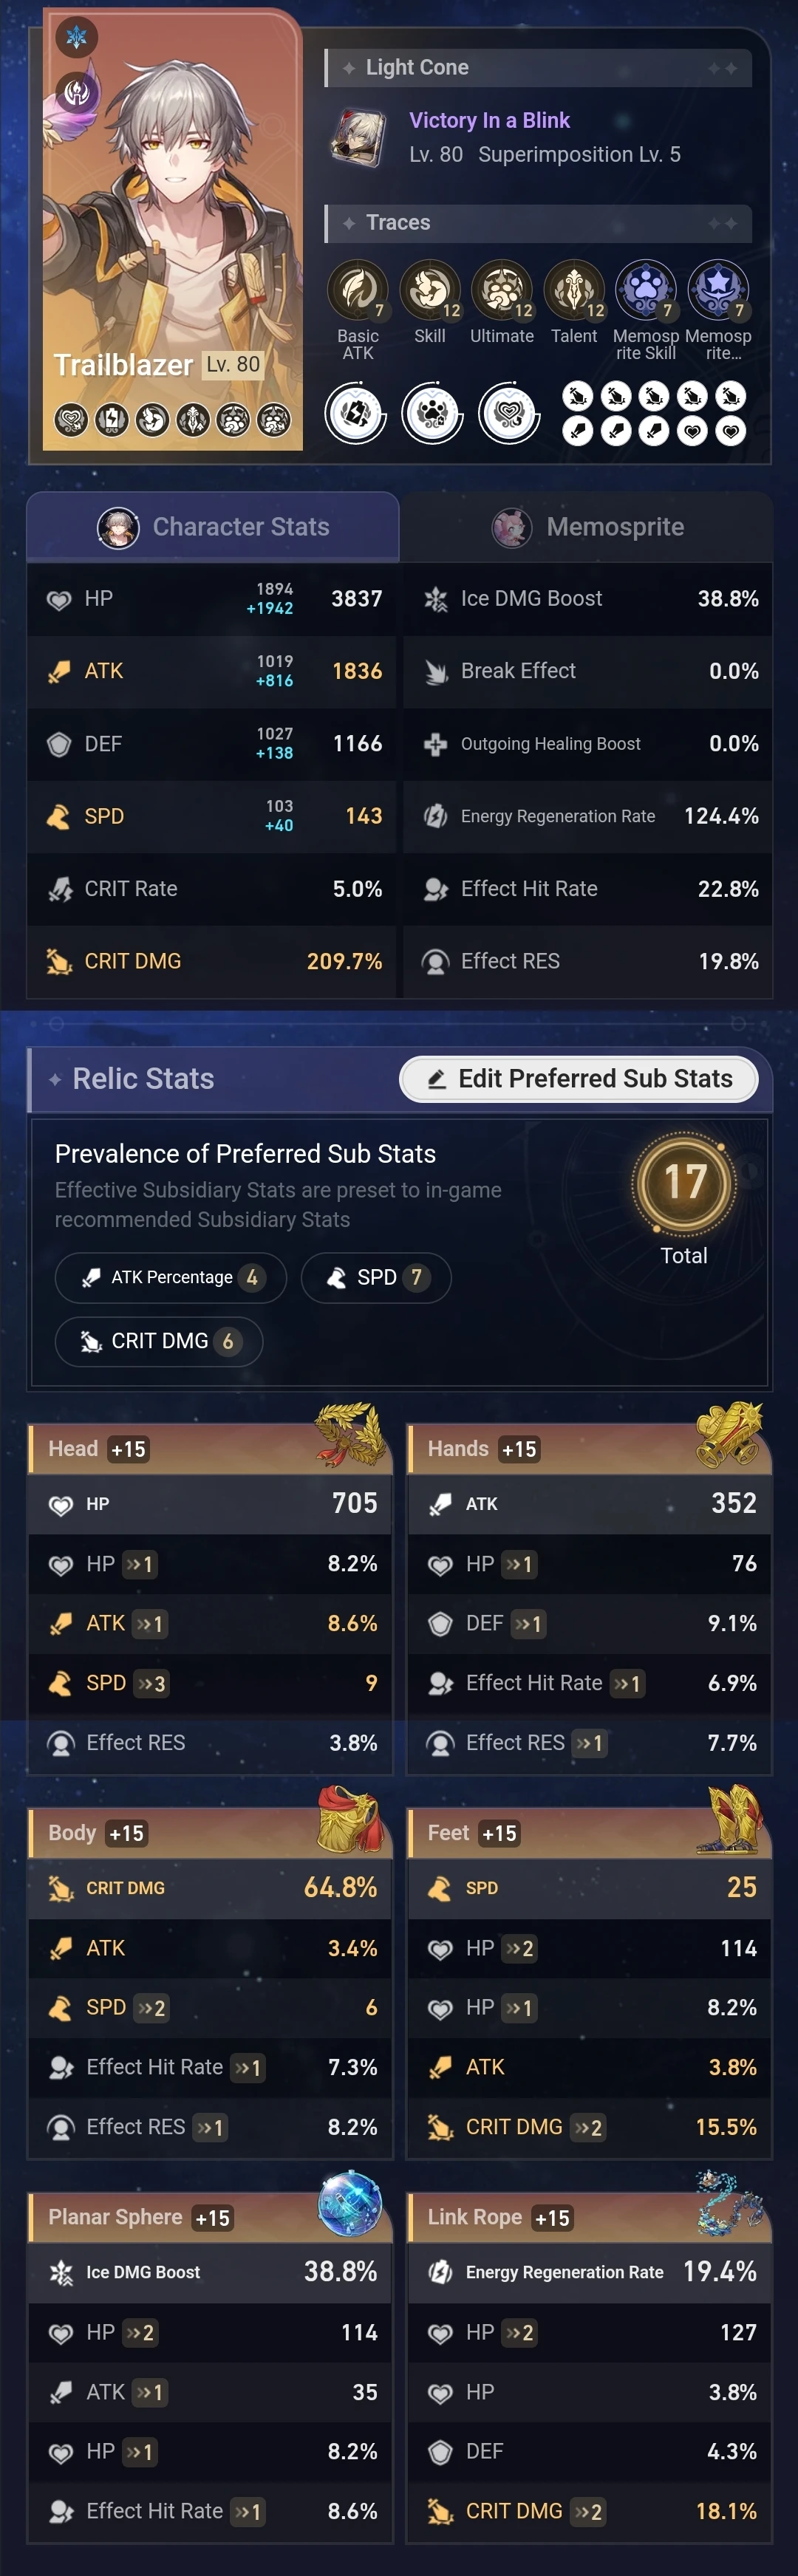This screenshot has height=2576, width=798.
Task: Toggle the ATK Percentage sub stat chip
Action: click(x=171, y=1278)
